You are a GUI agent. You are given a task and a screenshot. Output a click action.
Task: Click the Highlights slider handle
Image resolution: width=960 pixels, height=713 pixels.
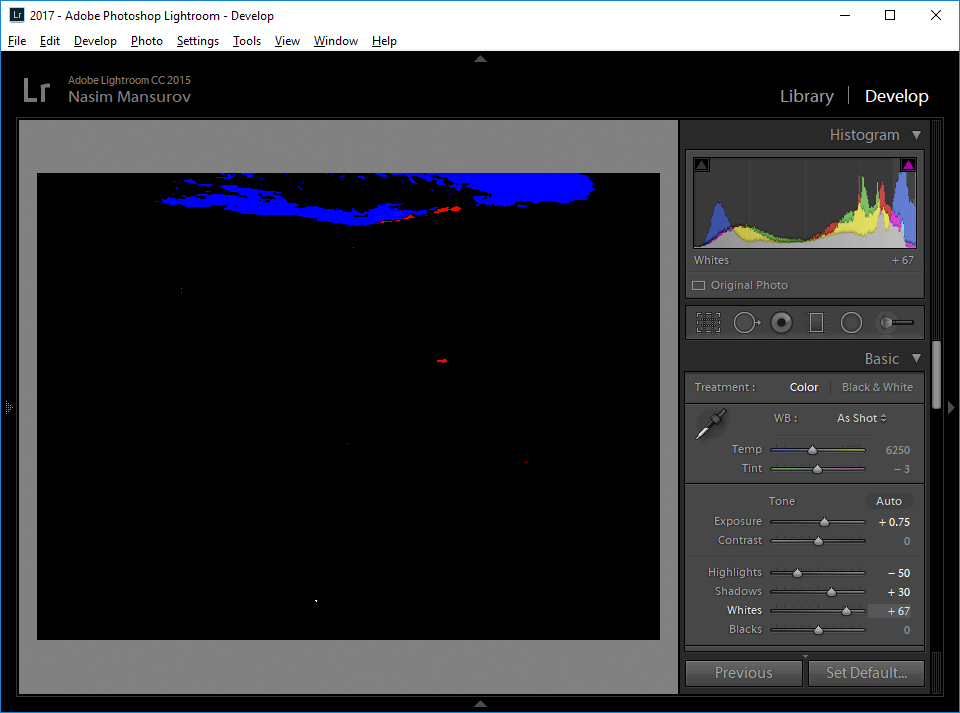(x=797, y=573)
